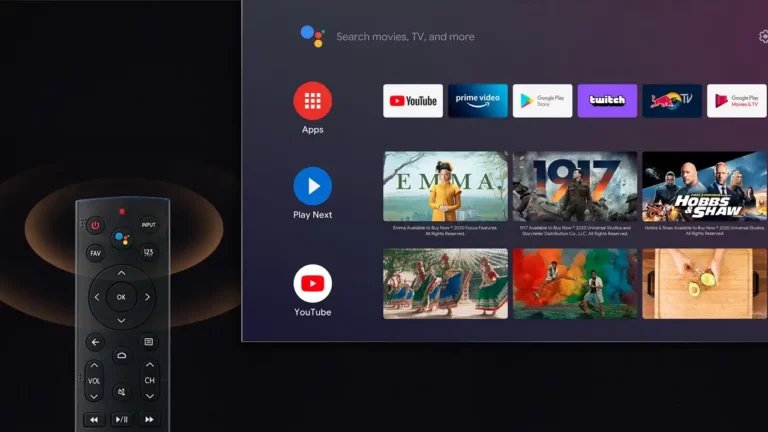Image resolution: width=768 pixels, height=432 pixels.
Task: Tap the remote's channel up arrow
Action: 150,365
